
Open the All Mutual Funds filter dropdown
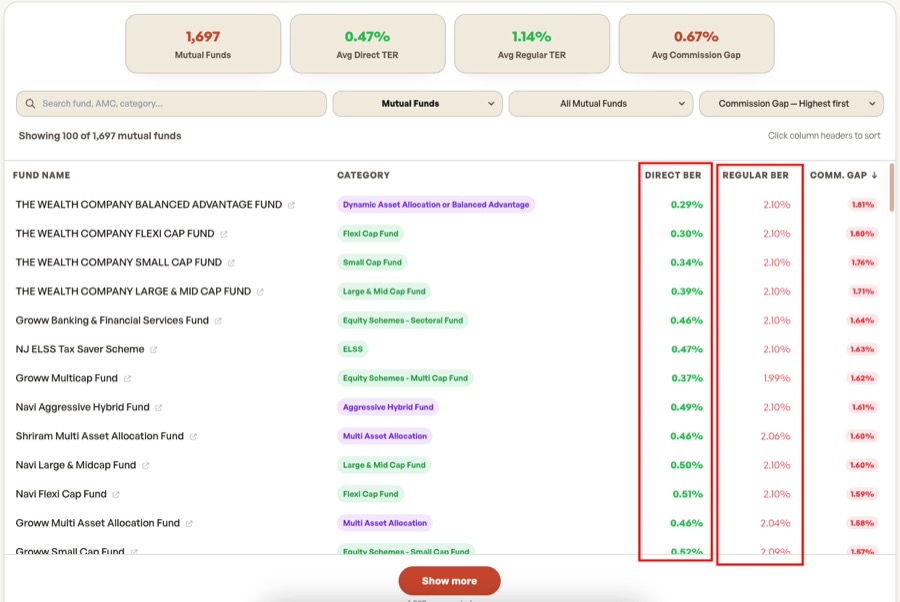600,104
